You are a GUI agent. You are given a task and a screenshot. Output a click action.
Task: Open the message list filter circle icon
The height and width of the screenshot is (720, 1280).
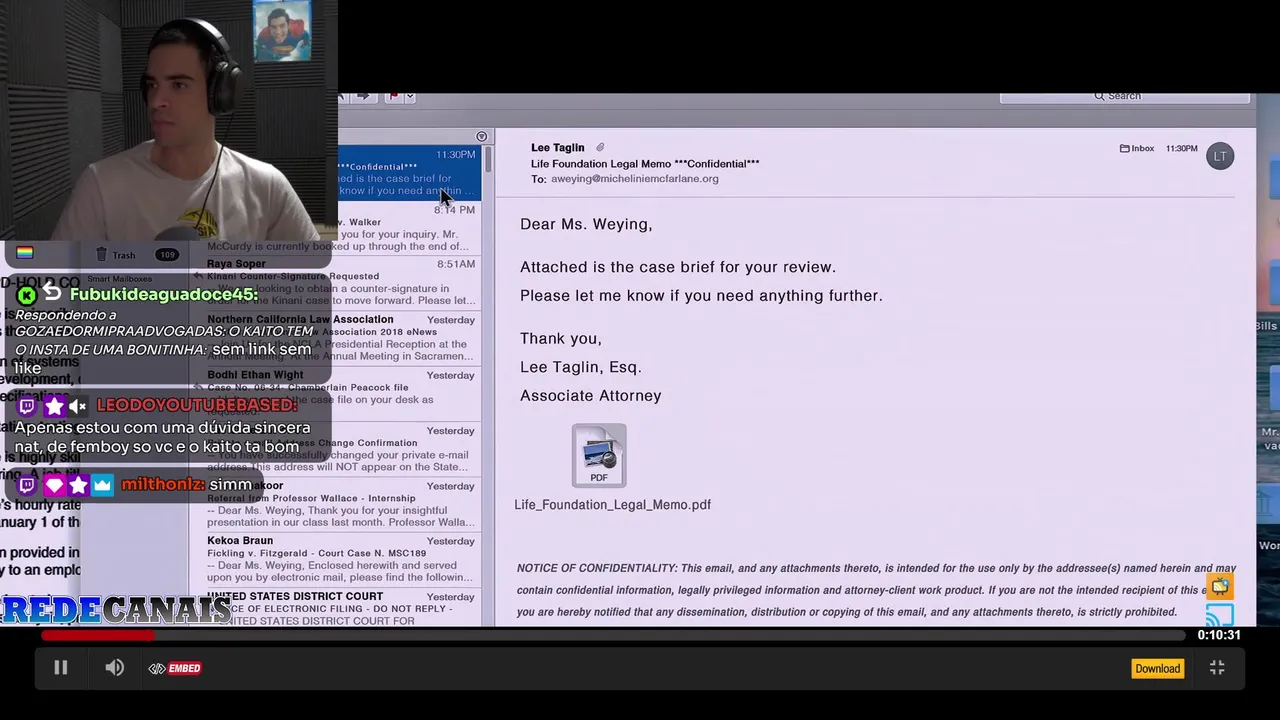[x=481, y=136]
